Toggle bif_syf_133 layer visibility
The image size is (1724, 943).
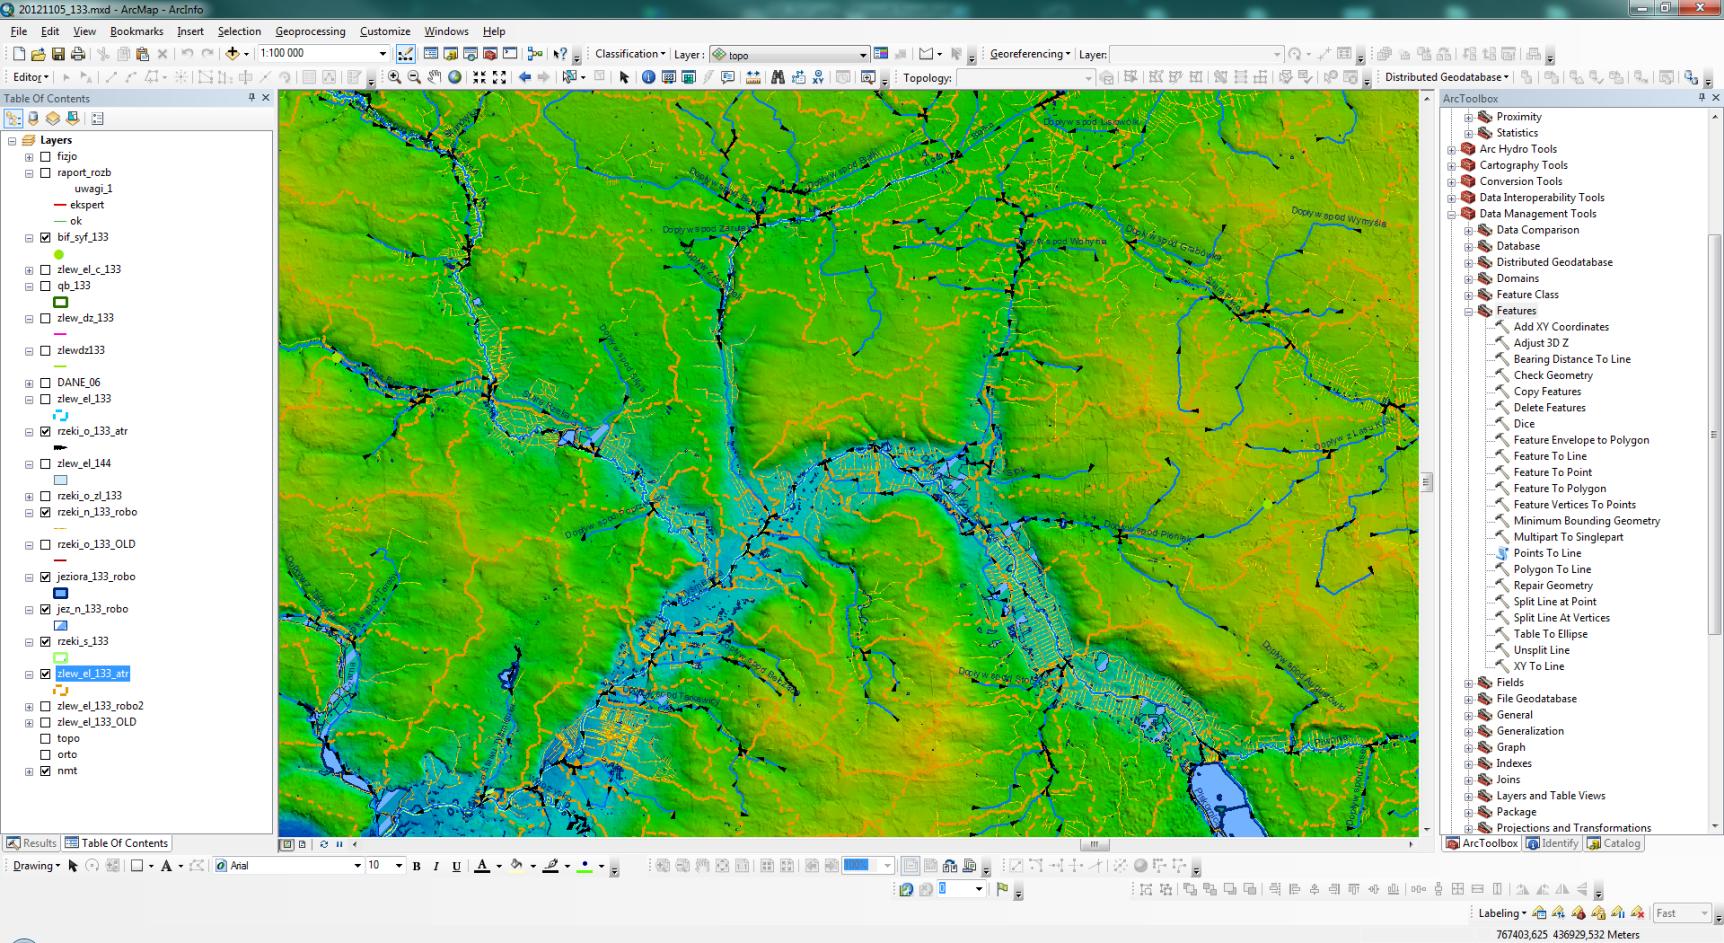point(45,238)
